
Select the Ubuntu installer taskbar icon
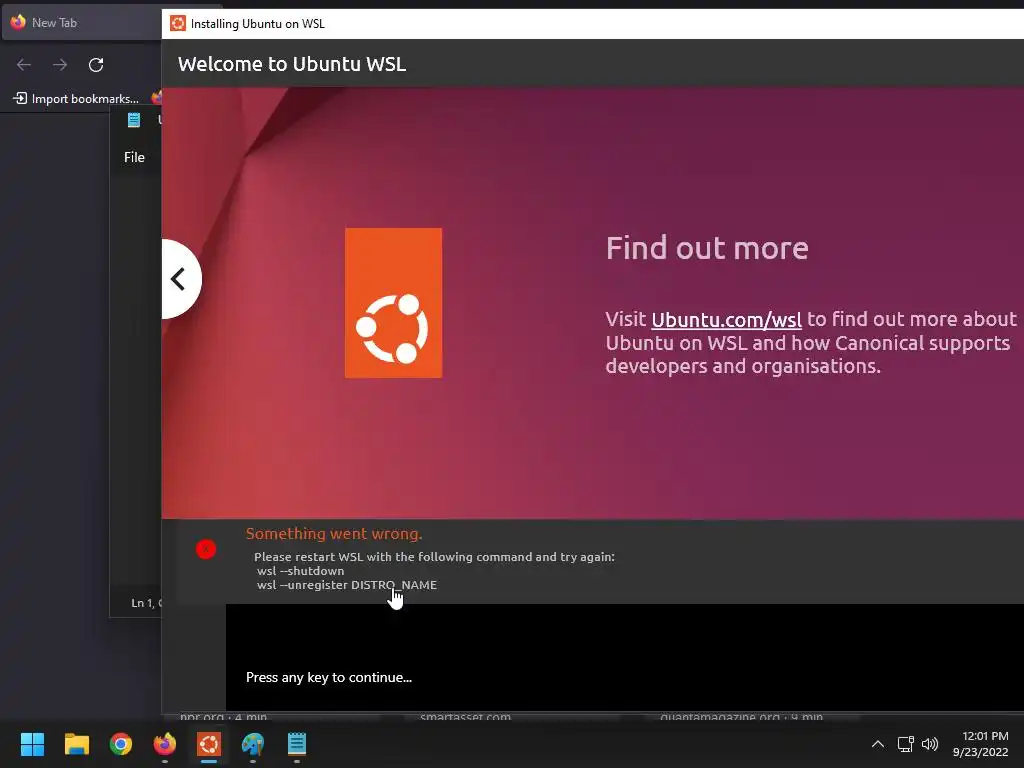click(x=209, y=744)
